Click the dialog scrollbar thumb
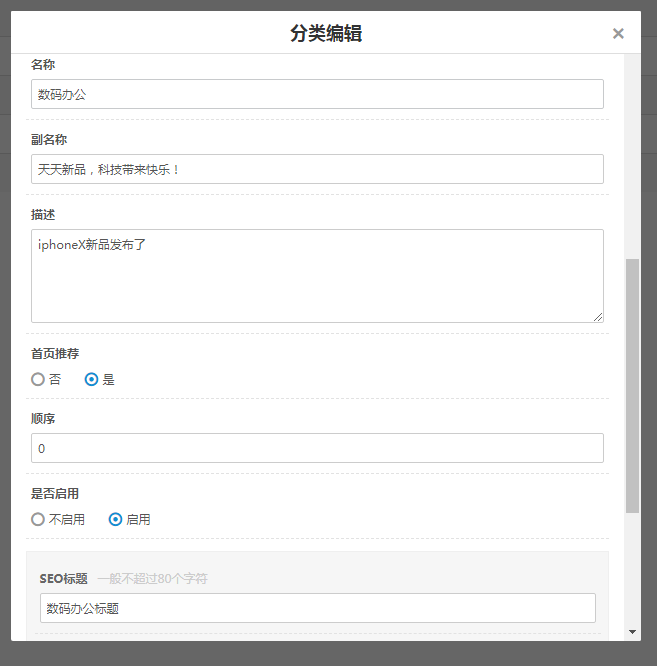The width and height of the screenshot is (657, 666). point(632,386)
